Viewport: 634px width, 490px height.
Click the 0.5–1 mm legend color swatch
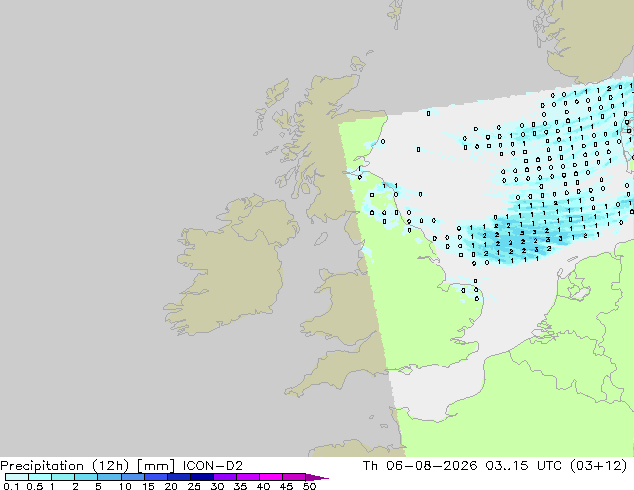(40, 477)
